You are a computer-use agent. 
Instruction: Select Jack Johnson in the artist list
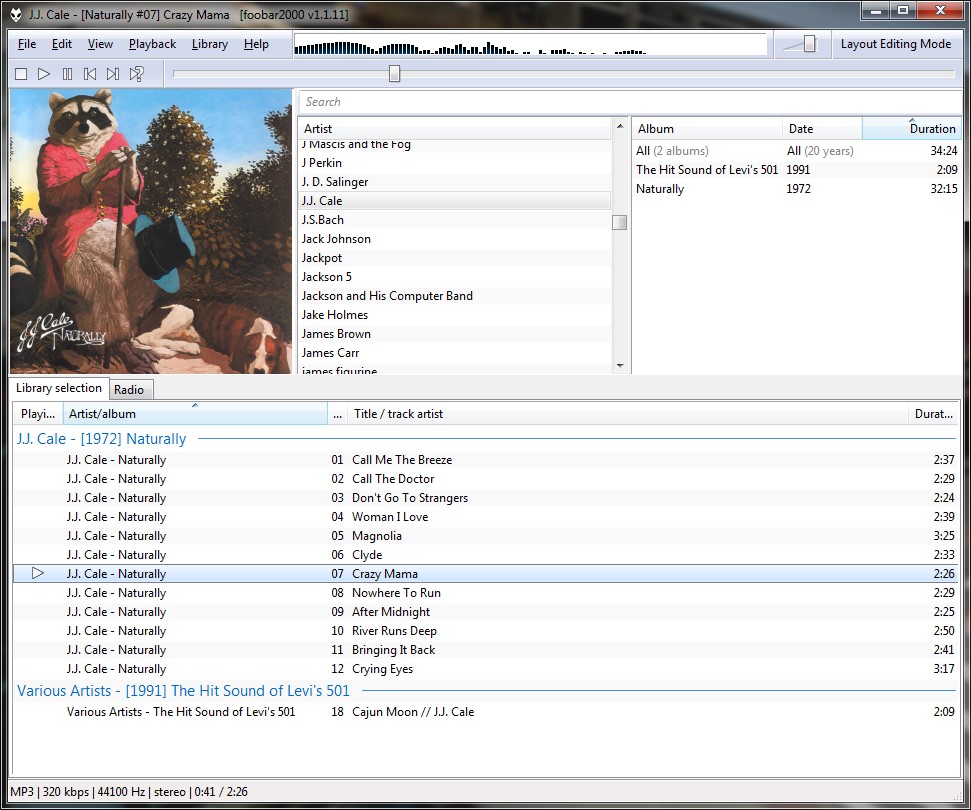(x=336, y=239)
